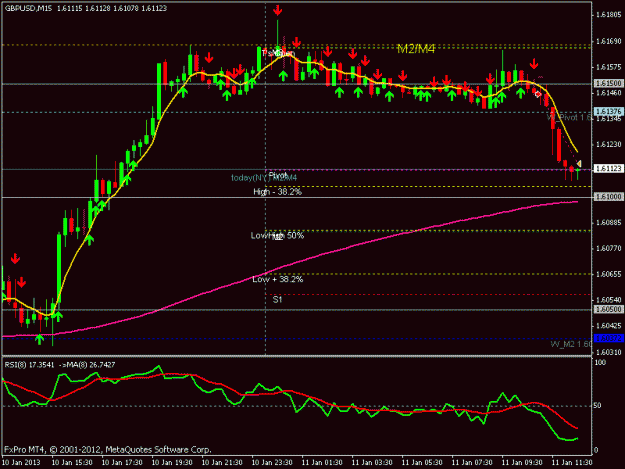
Task: Select the yellow M2/M4 label
Action: [416, 49]
